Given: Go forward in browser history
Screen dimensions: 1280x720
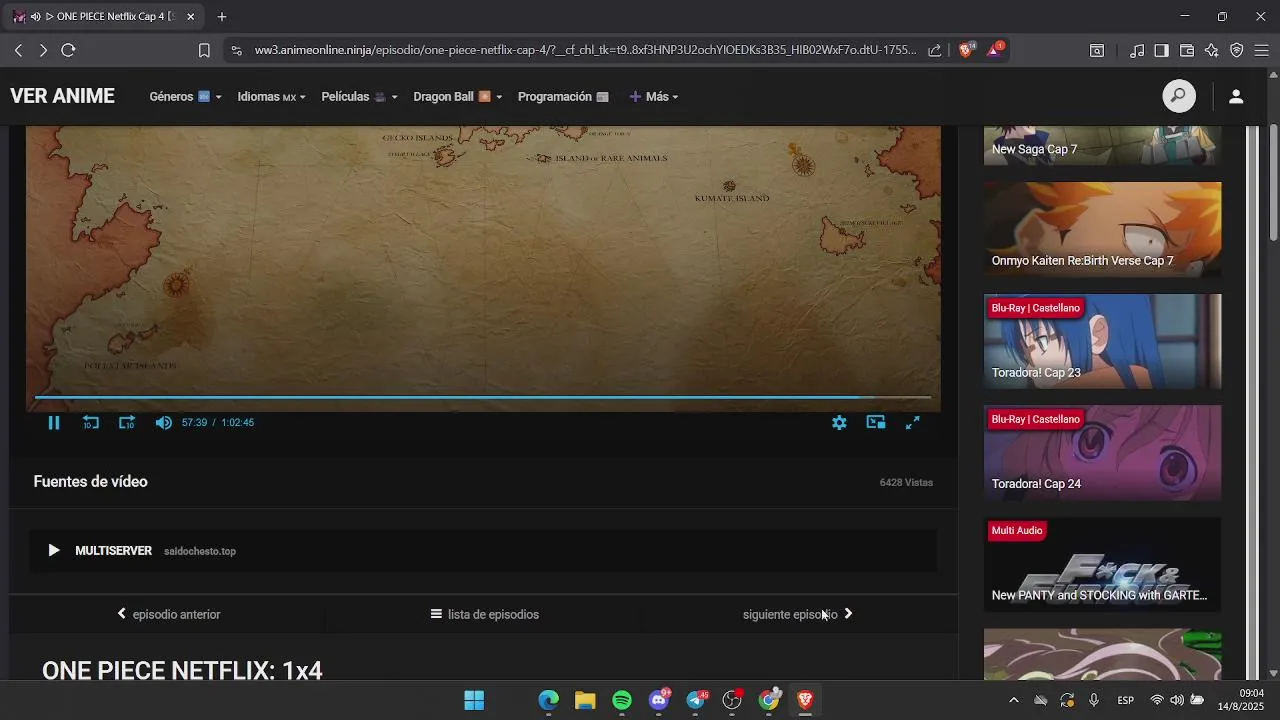Looking at the screenshot, I should (x=43, y=50).
